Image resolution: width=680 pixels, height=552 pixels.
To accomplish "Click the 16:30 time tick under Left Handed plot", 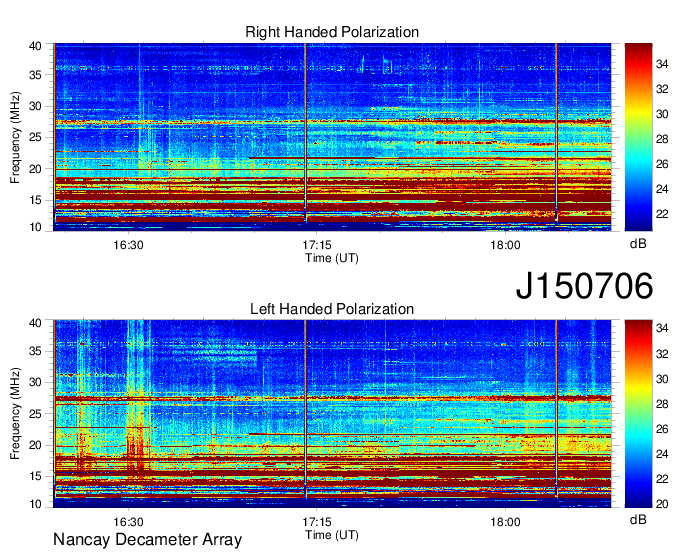I will [128, 522].
